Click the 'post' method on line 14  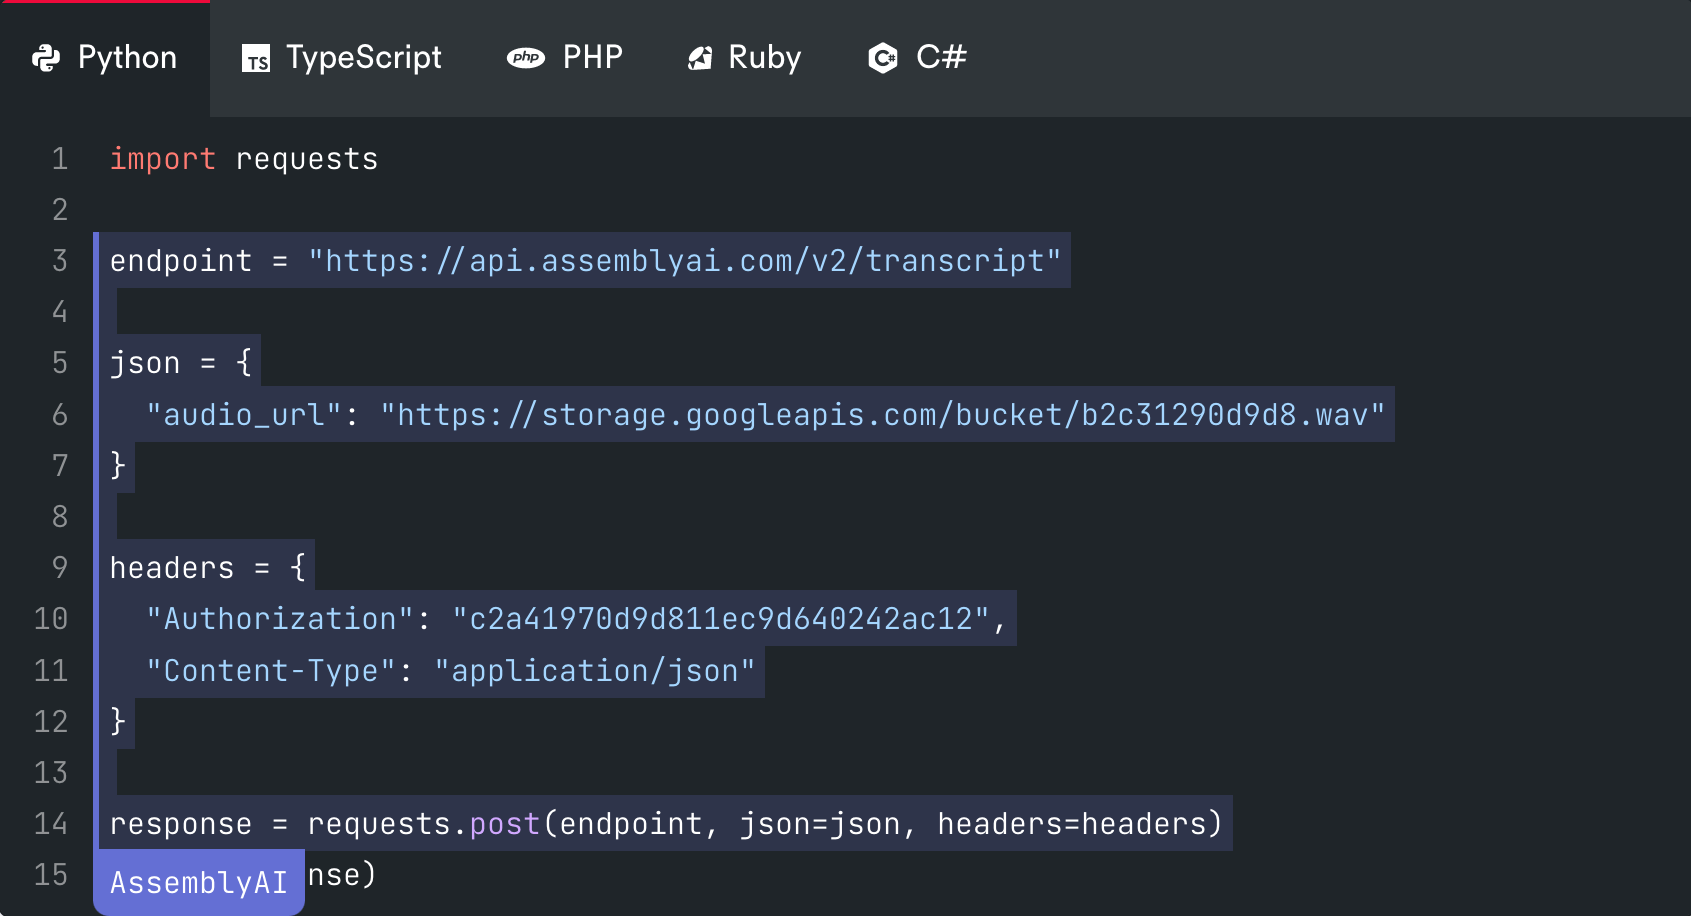point(505,824)
